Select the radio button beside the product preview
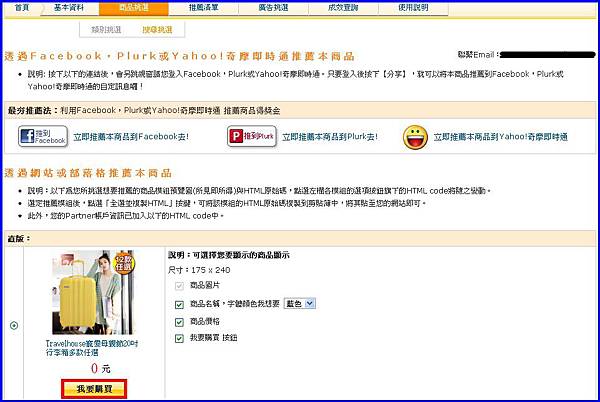600x402 pixels. (14, 326)
